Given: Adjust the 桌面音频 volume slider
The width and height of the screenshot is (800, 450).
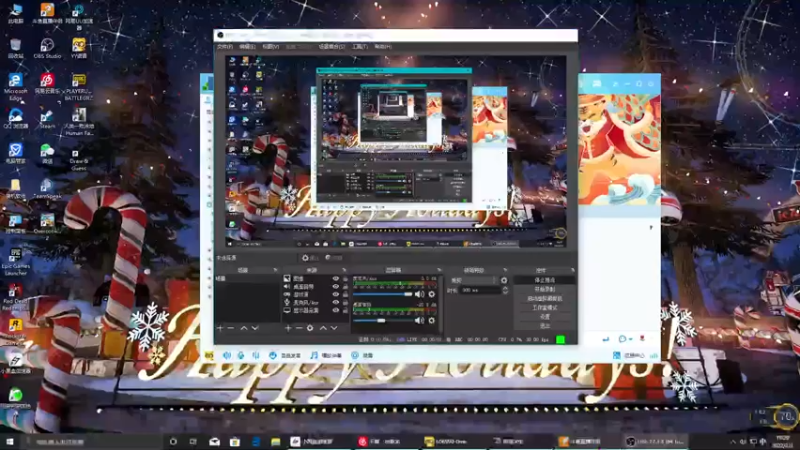Looking at the screenshot, I should point(383,320).
